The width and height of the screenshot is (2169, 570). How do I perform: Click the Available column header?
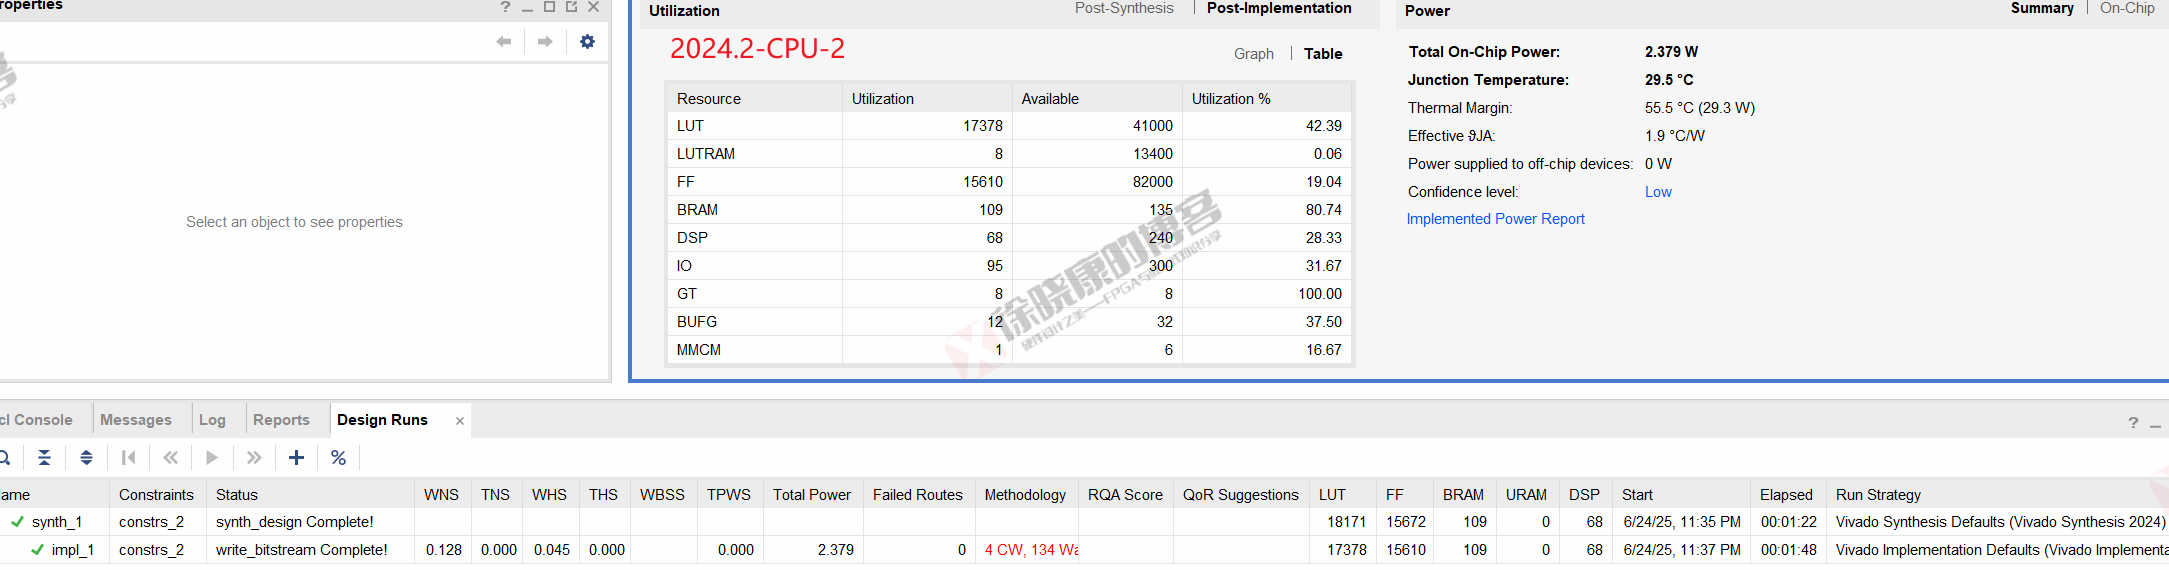tap(1097, 98)
